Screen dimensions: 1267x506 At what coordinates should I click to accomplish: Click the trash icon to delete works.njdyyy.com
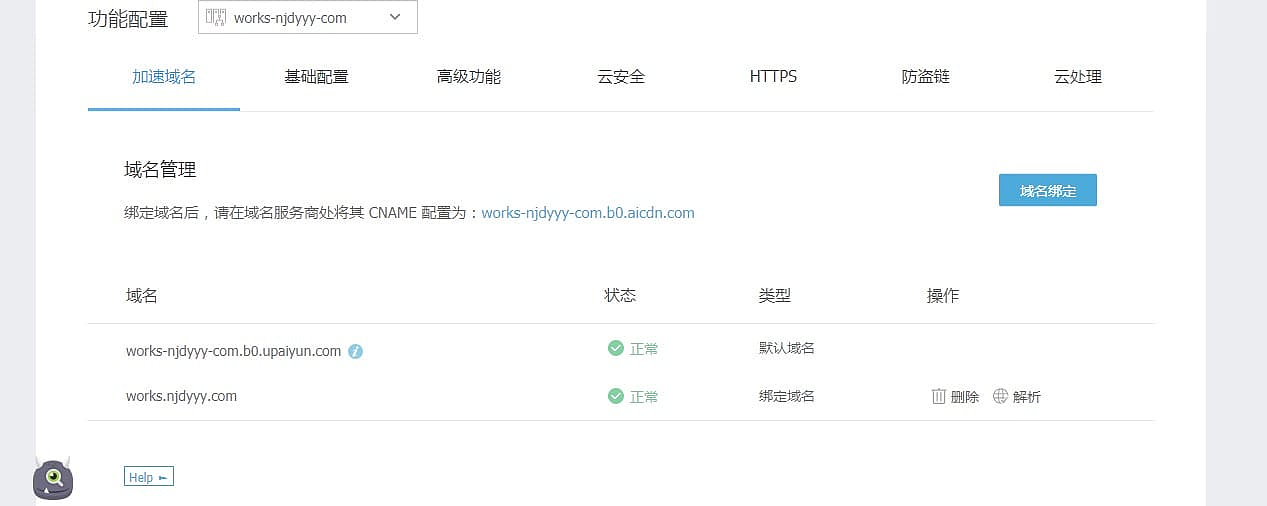[x=939, y=396]
